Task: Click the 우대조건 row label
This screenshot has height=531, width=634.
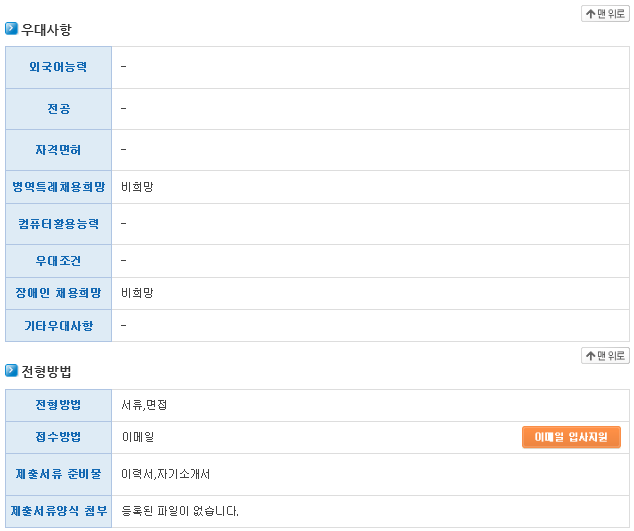Action: 58,261
